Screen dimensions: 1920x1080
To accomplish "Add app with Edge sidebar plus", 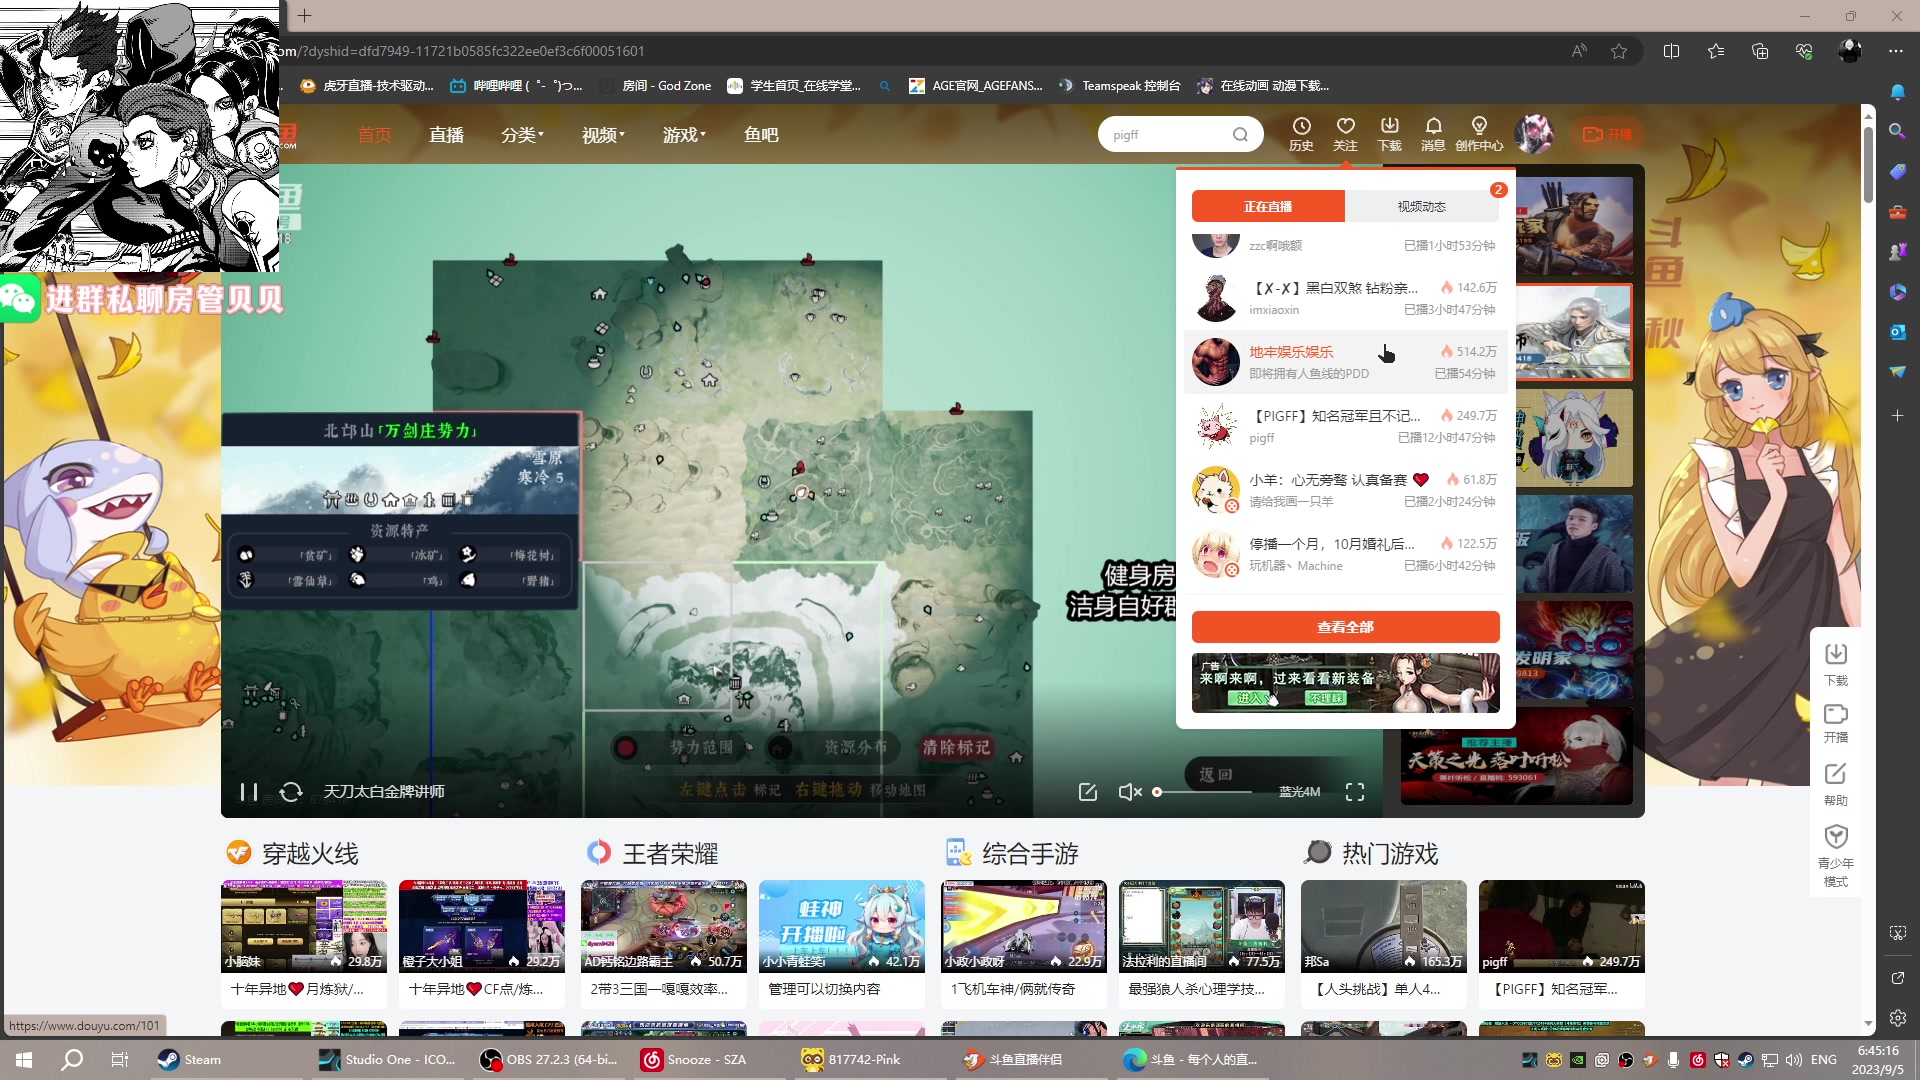I will (1897, 415).
